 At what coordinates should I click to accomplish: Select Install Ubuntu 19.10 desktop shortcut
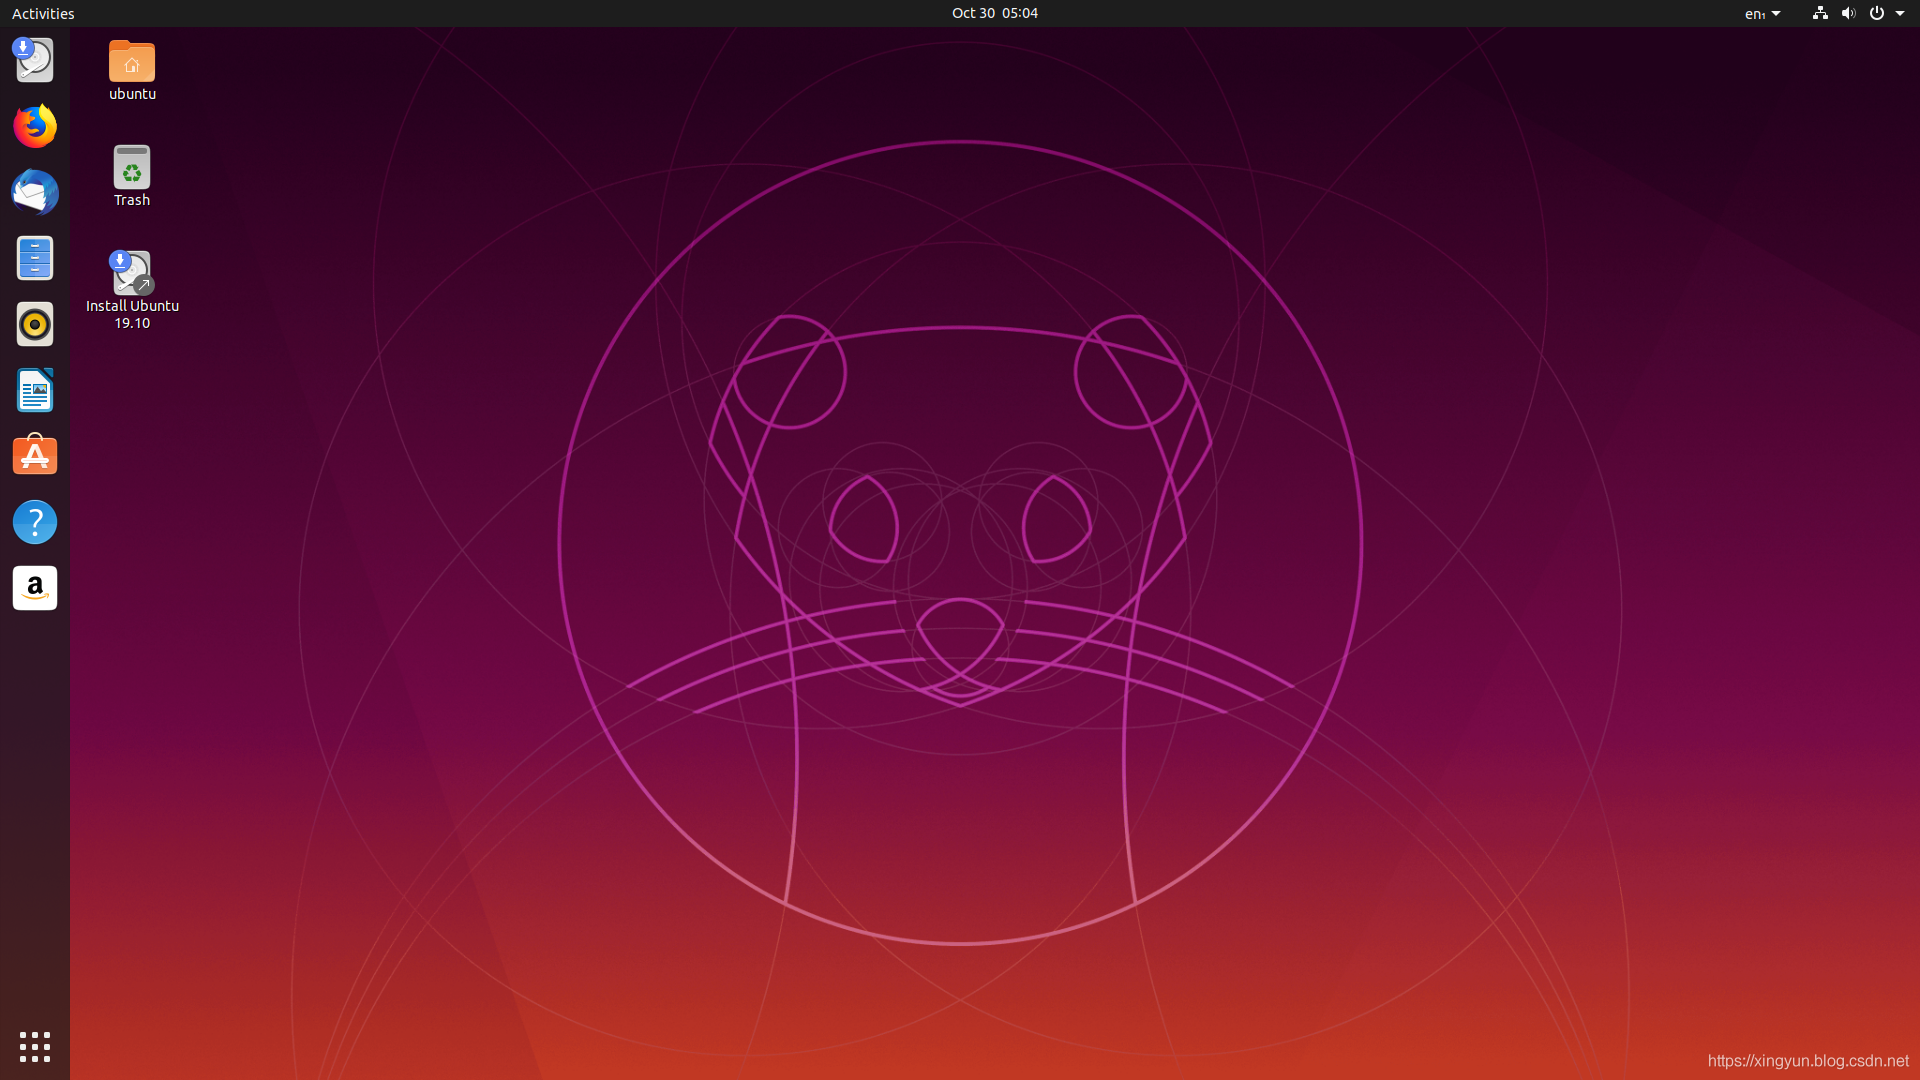(132, 274)
